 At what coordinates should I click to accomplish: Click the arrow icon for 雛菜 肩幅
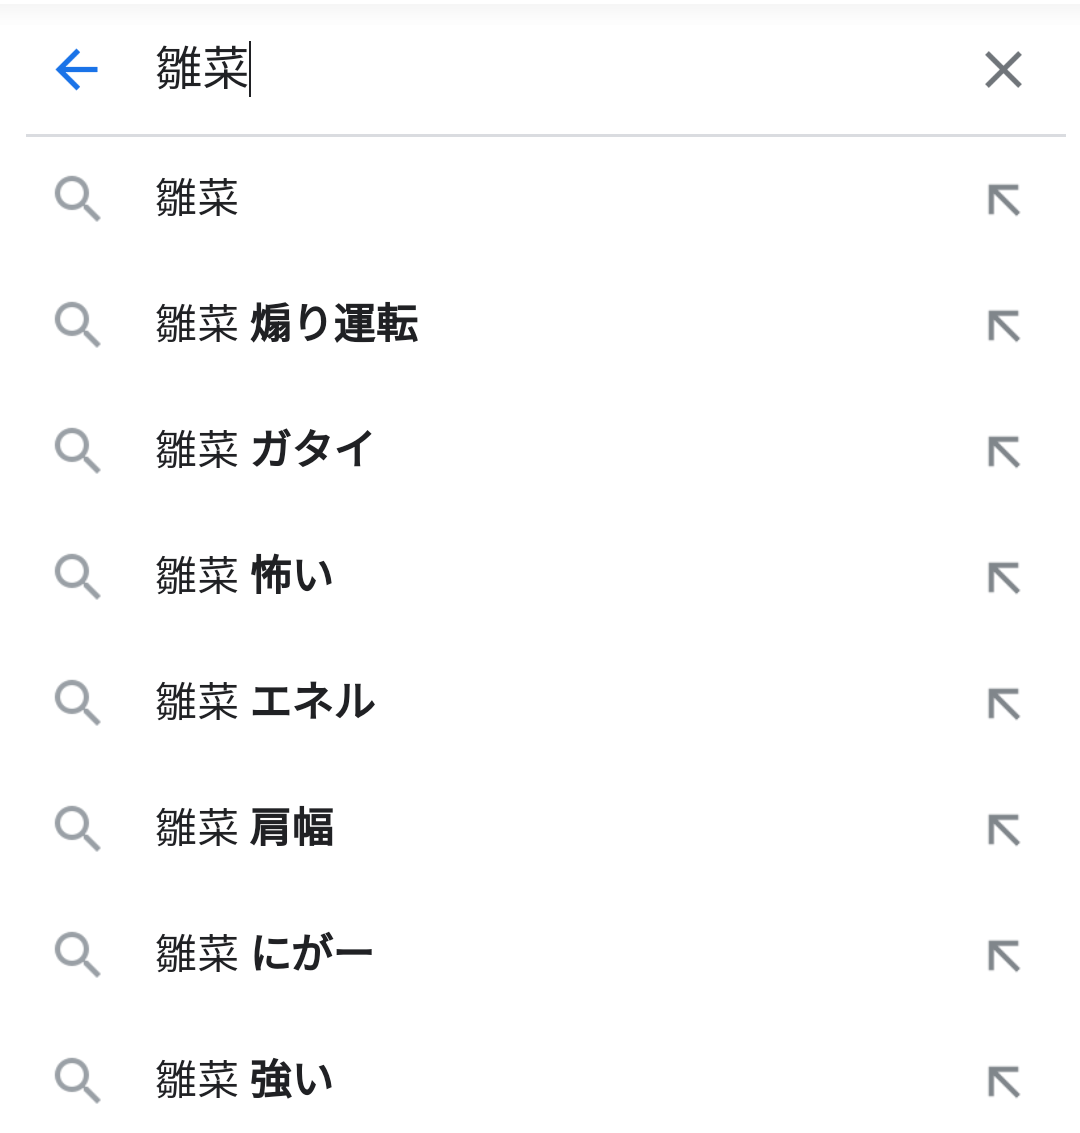(x=1003, y=830)
